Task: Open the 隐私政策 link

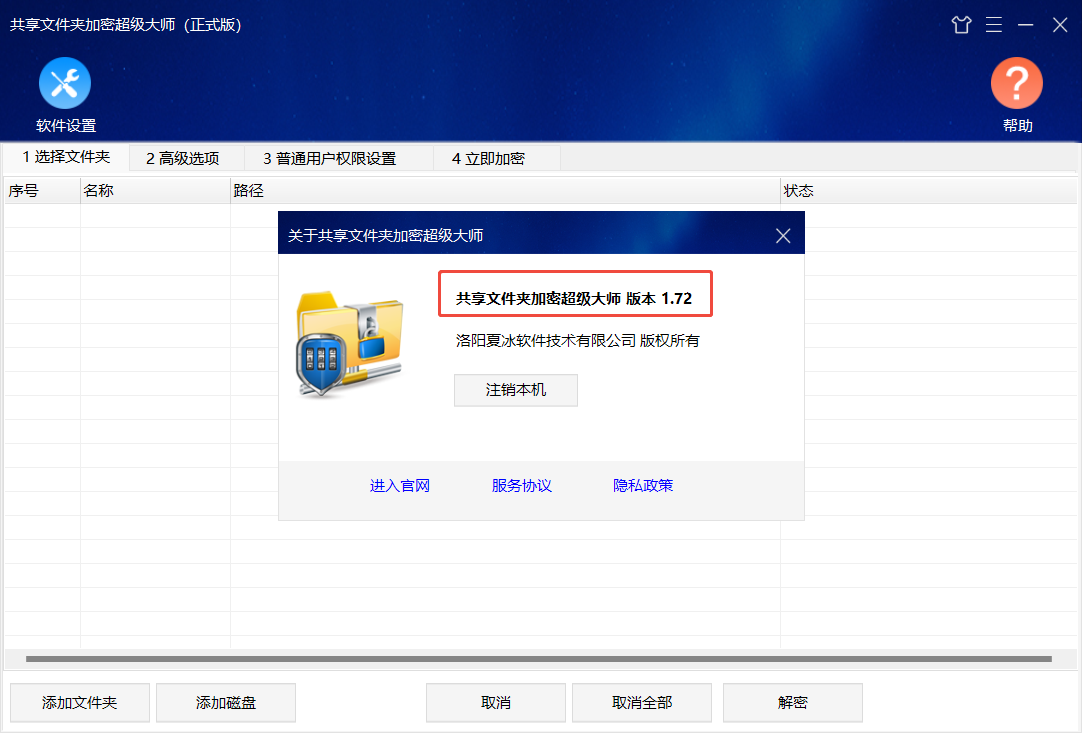Action: pyautogui.click(x=643, y=485)
